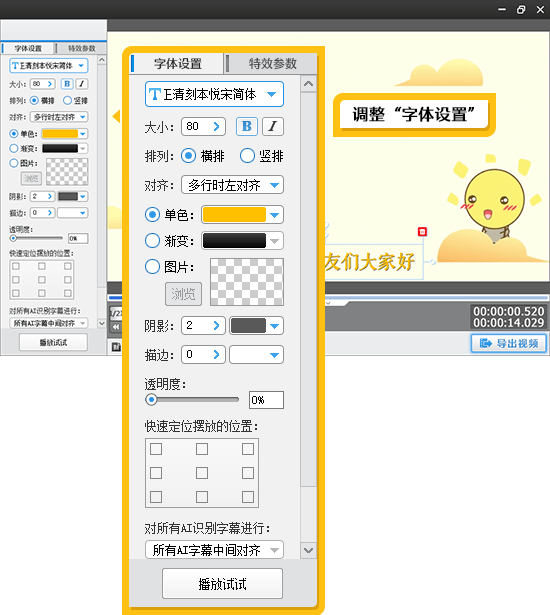
Task: Check bottom-center position box in enlarged panel
Action: tap(202, 497)
